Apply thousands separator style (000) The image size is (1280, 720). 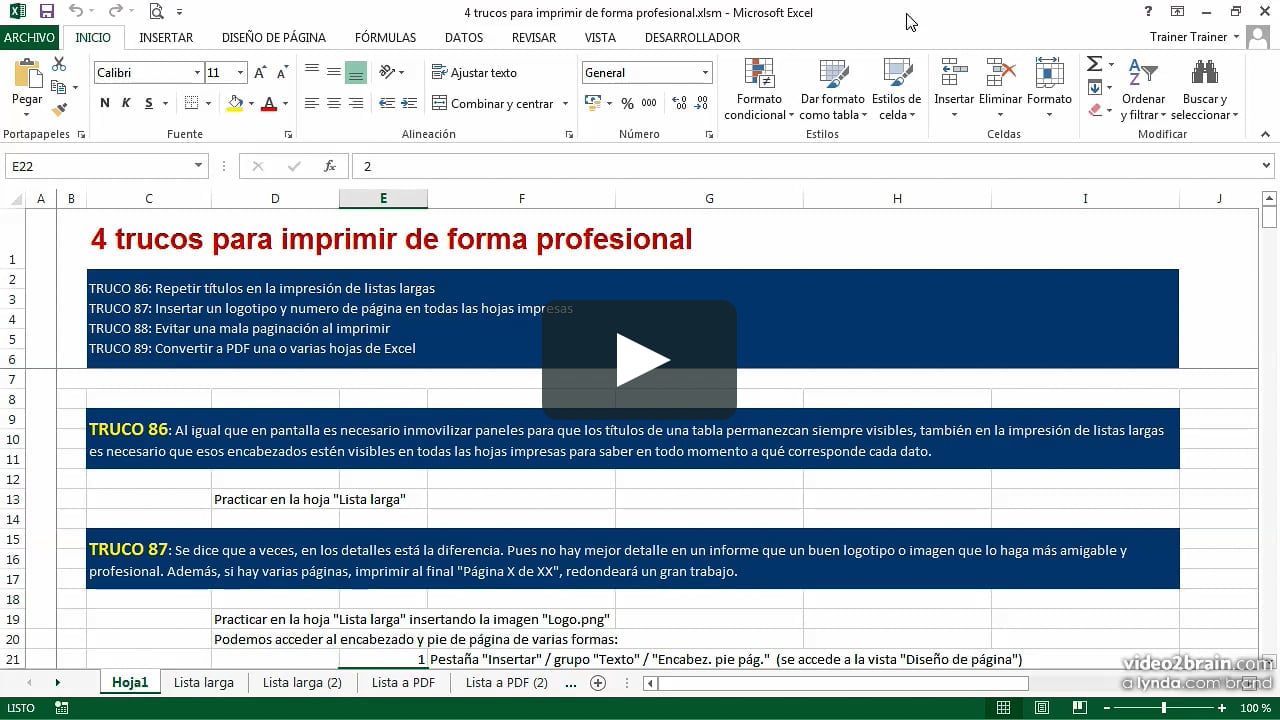pyautogui.click(x=650, y=103)
